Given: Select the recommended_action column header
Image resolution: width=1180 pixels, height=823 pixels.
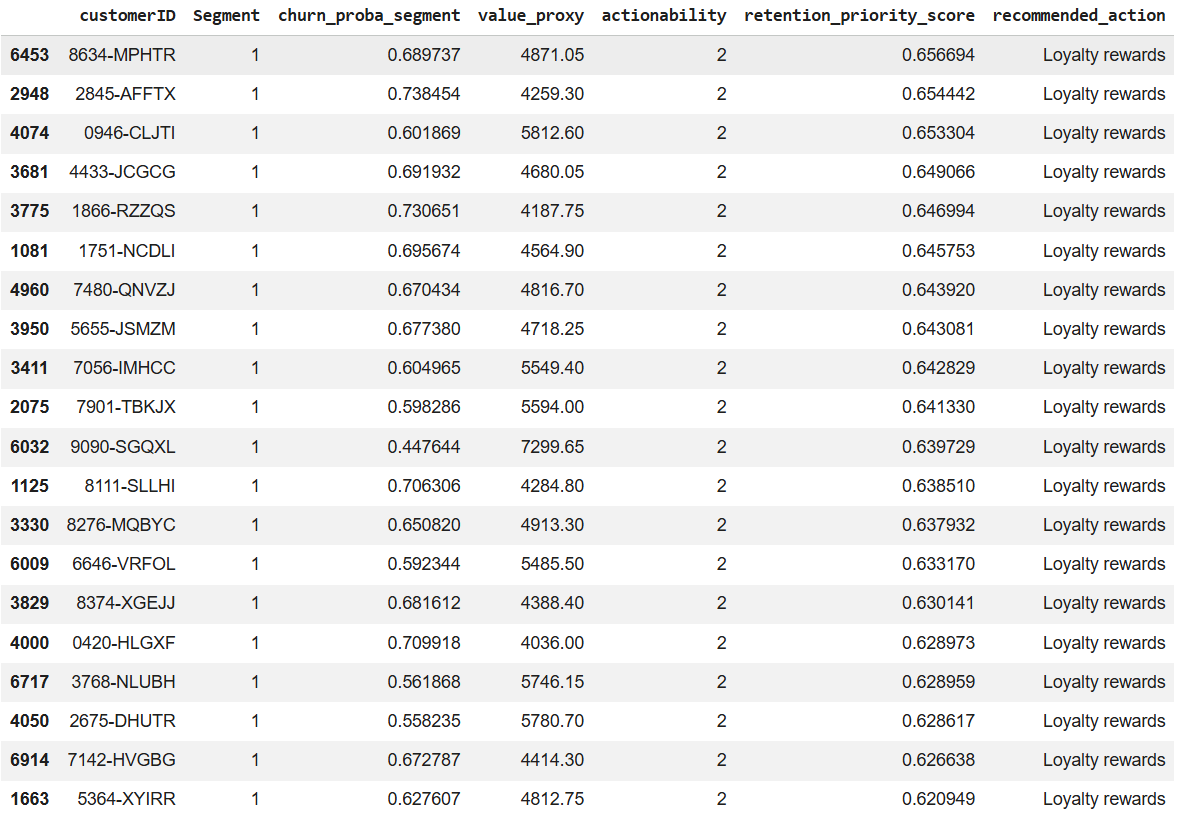Looking at the screenshot, I should tap(1079, 15).
